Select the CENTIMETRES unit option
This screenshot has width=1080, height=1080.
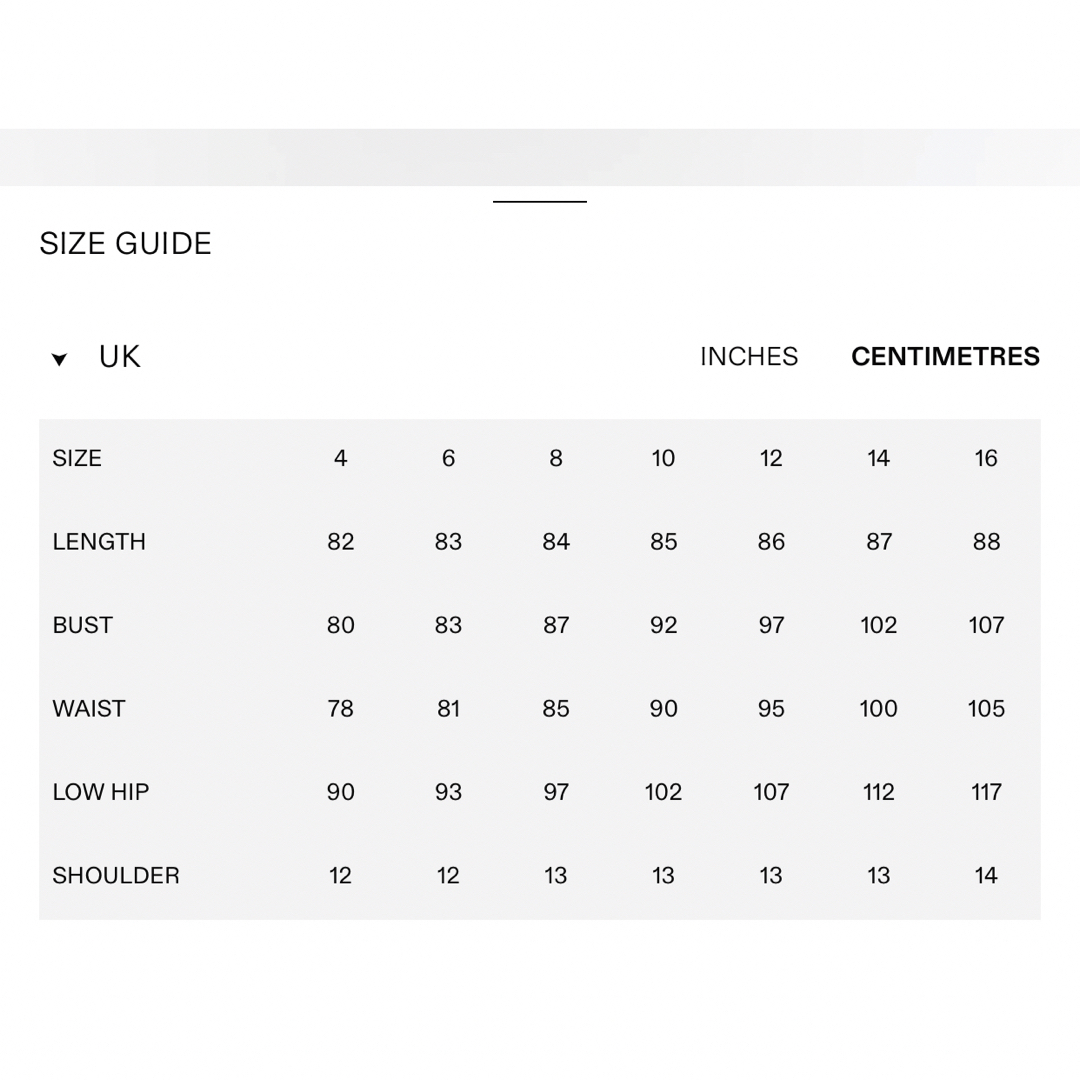click(x=945, y=357)
